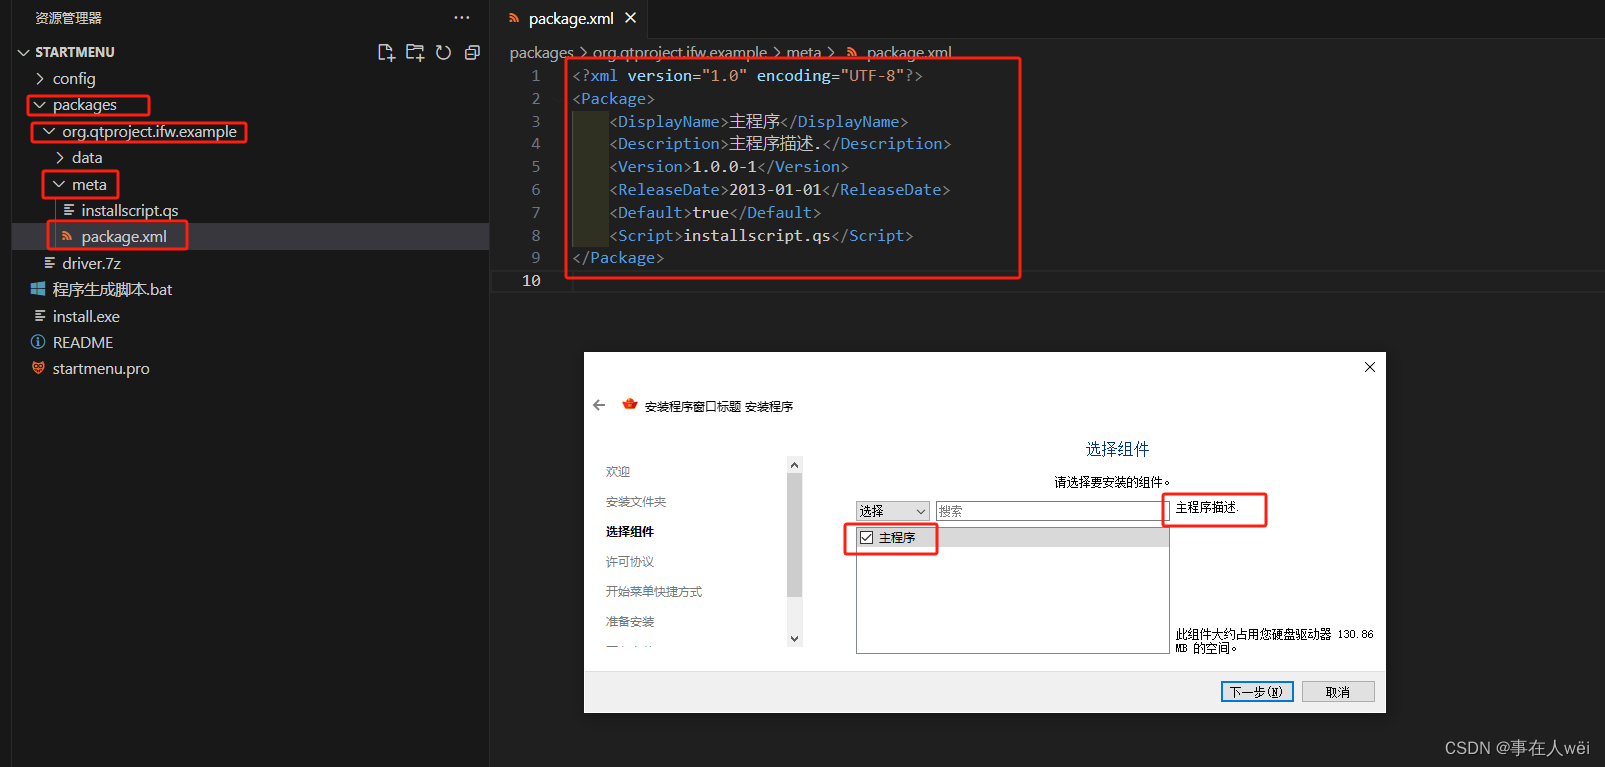This screenshot has height=767, width=1605.
Task: Open the README file
Action: pyautogui.click(x=83, y=342)
